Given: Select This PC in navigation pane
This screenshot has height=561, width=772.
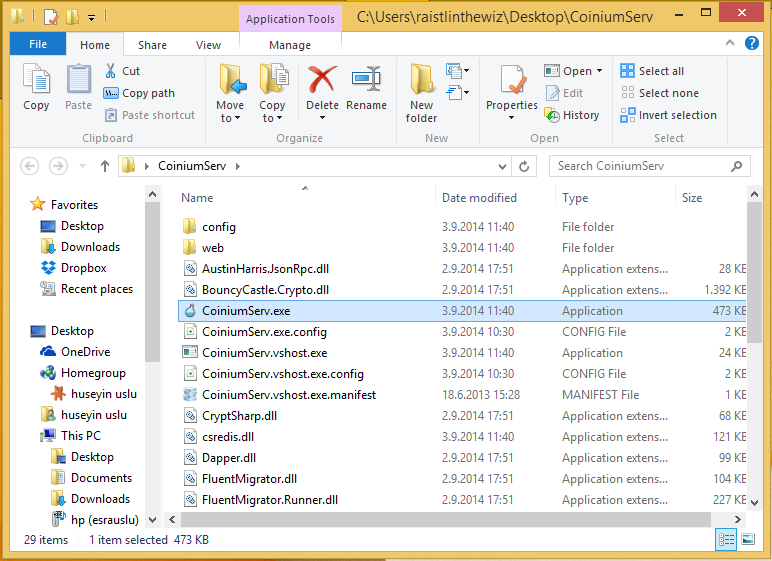Looking at the screenshot, I should [x=70, y=436].
